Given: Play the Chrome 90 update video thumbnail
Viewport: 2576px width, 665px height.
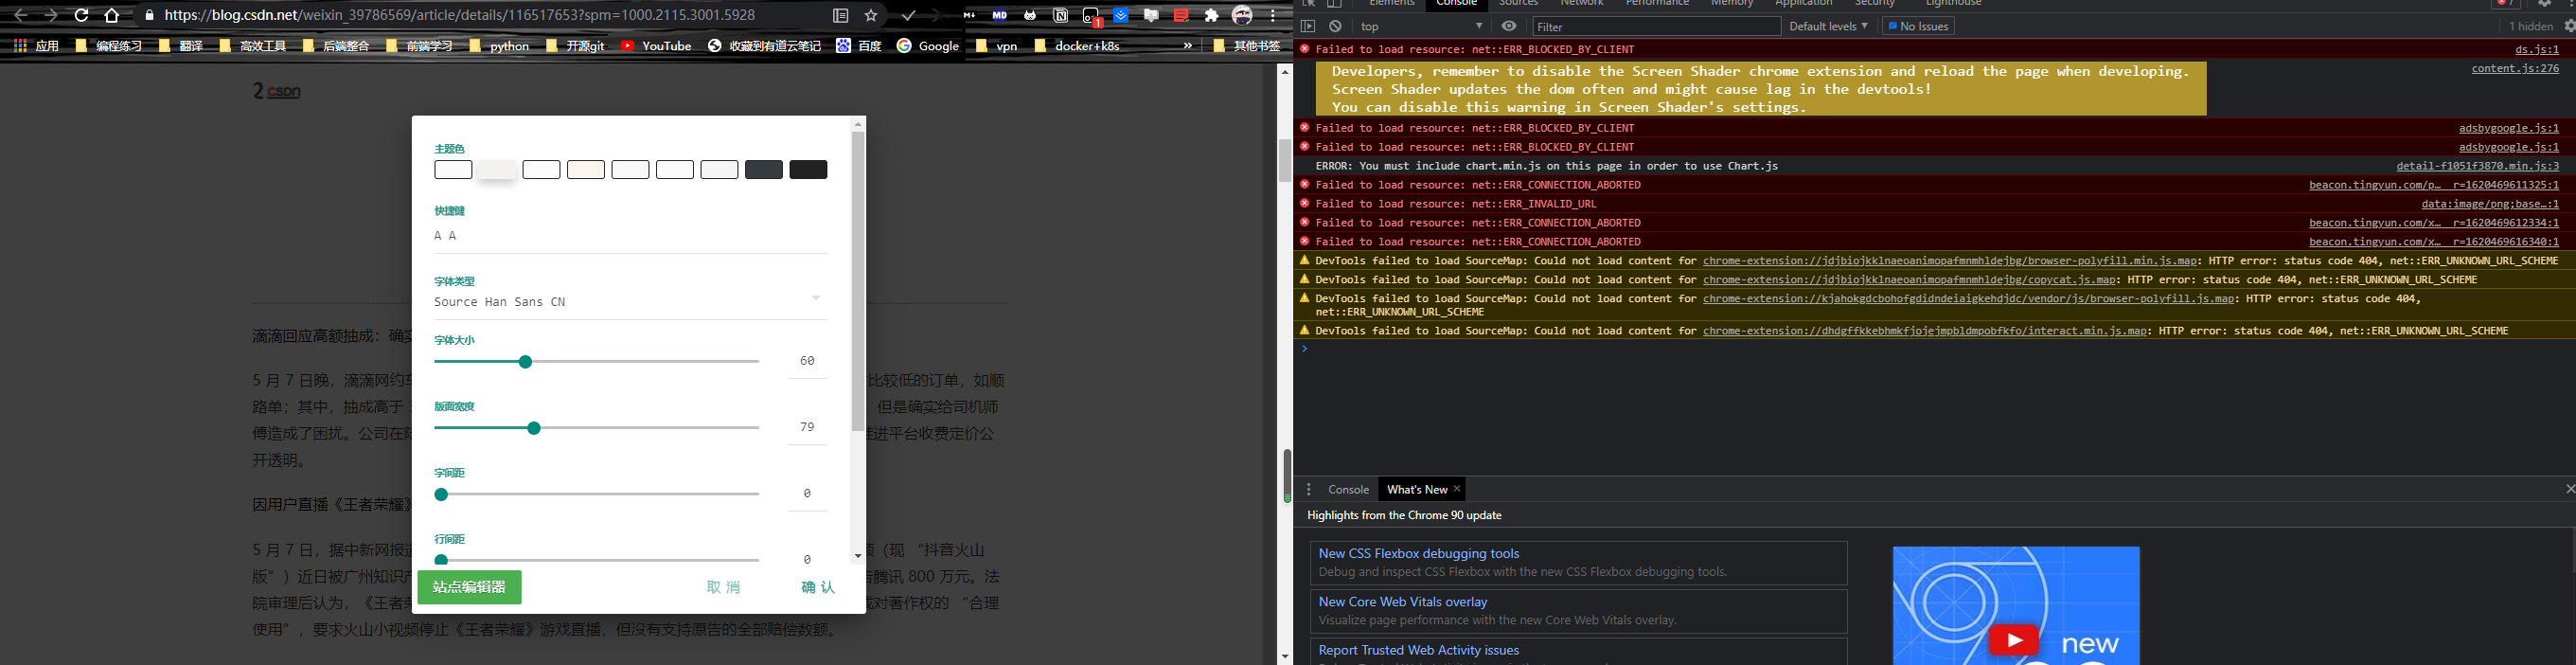Looking at the screenshot, I should 2014,639.
